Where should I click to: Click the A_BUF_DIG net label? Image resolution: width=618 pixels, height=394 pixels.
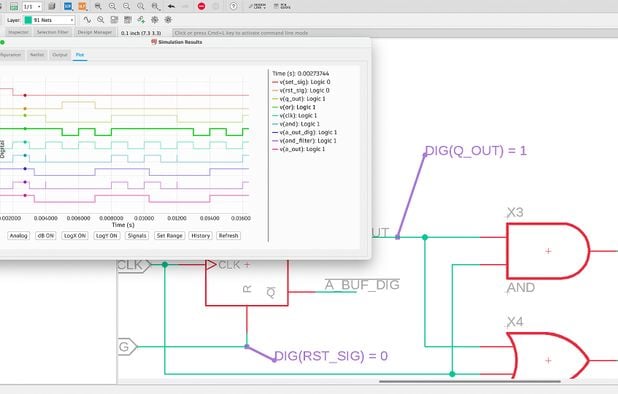pos(362,284)
